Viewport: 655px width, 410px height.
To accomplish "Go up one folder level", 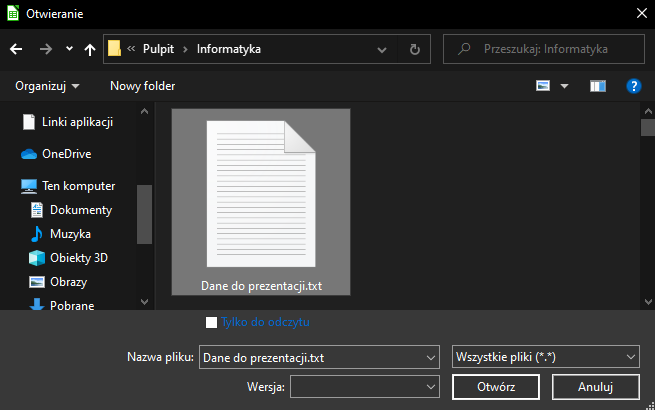I will point(89,49).
